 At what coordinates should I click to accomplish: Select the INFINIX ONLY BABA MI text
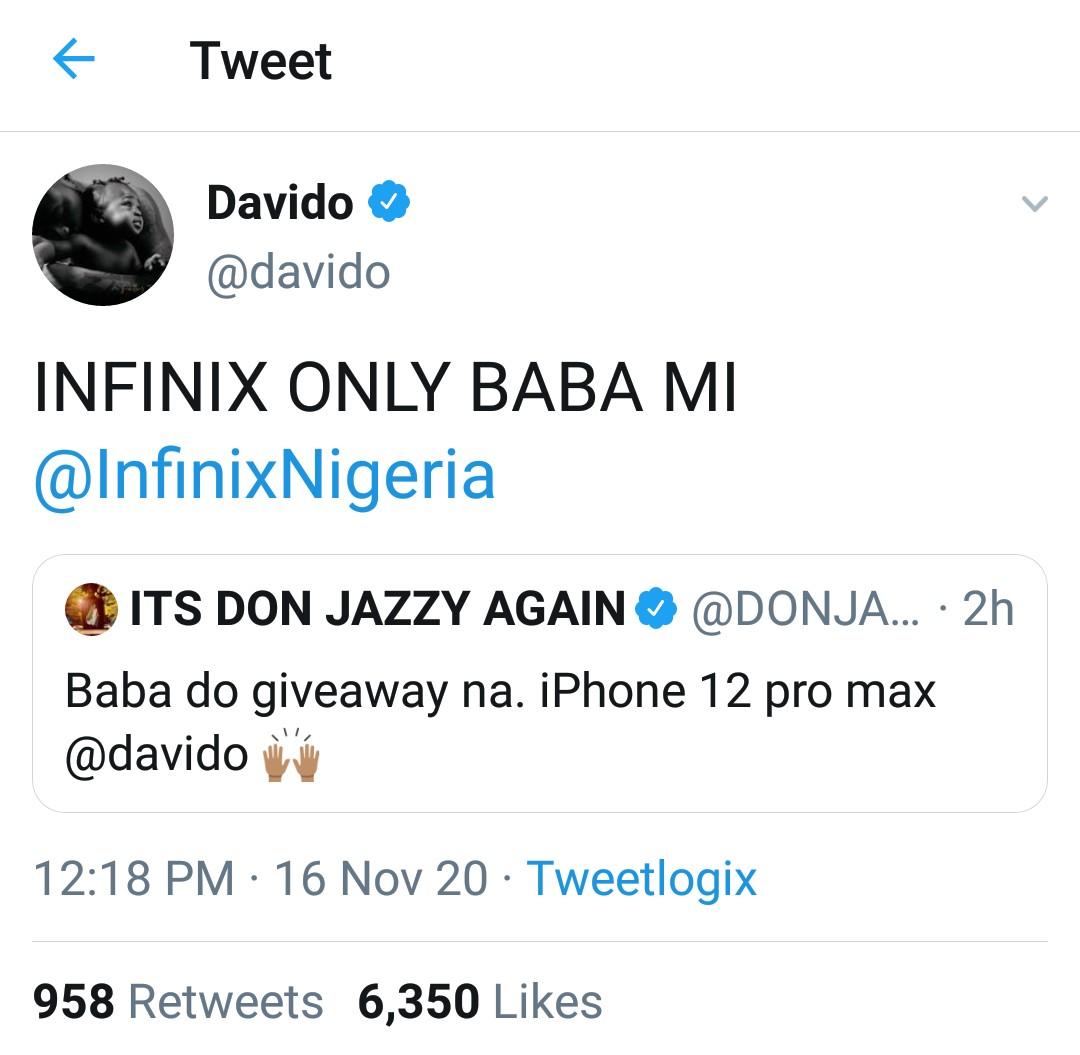click(x=385, y=390)
